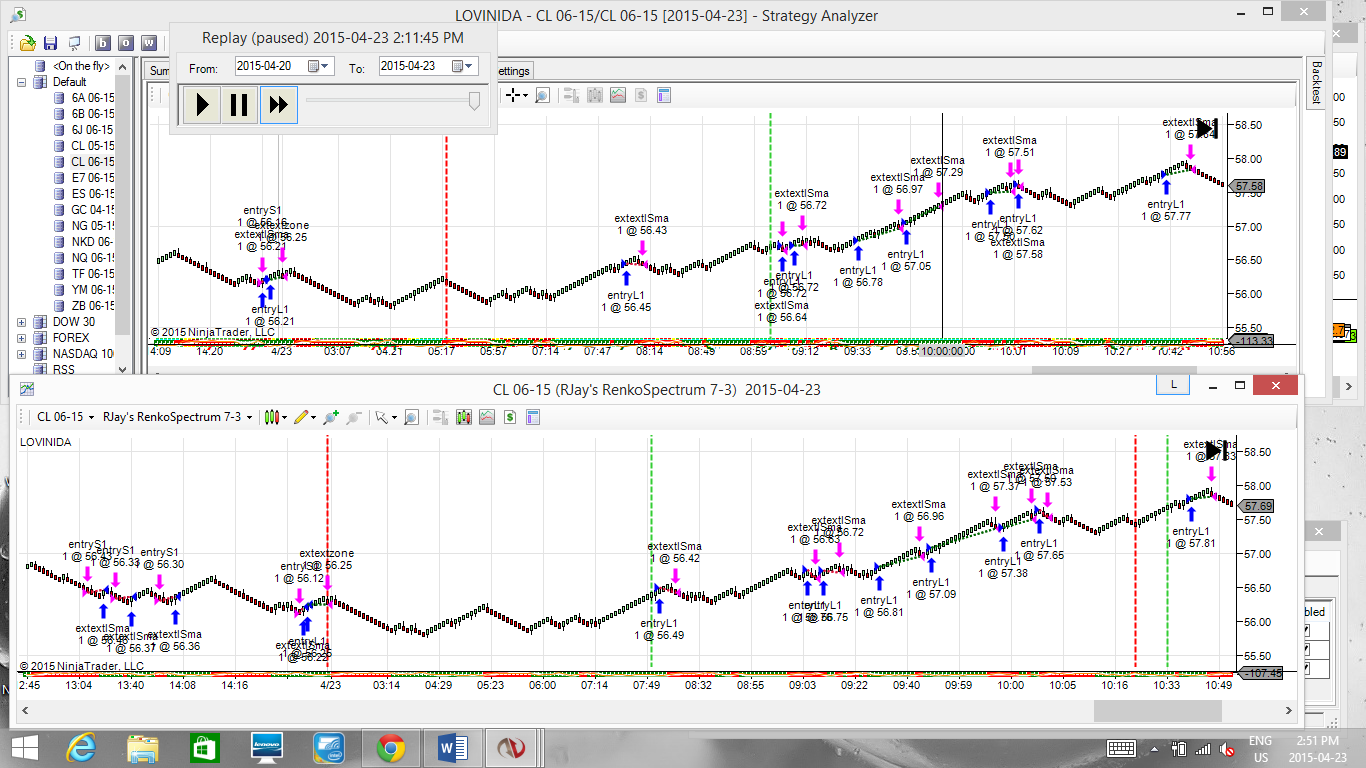The image size is (1366, 768).
Task: Click the Play button in Replay control
Action: point(201,104)
